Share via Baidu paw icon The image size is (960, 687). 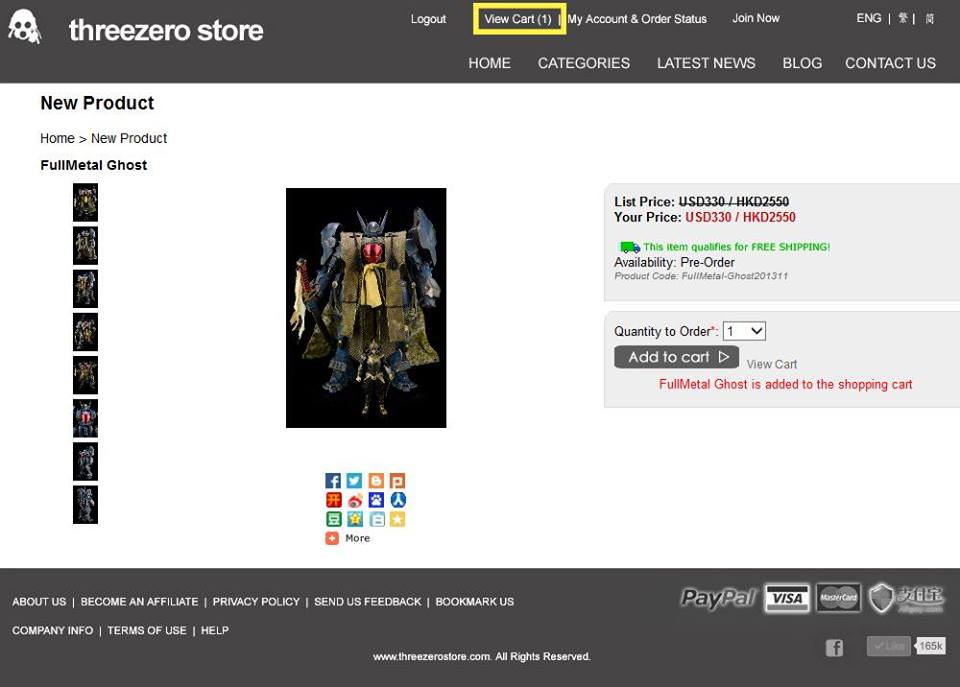pyautogui.click(x=376, y=500)
